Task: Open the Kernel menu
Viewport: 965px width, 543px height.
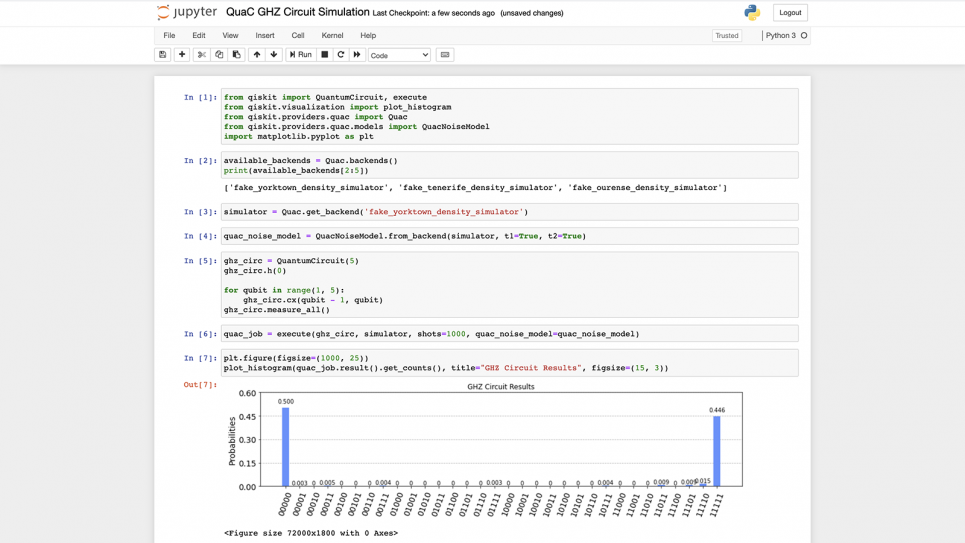Action: click(332, 35)
